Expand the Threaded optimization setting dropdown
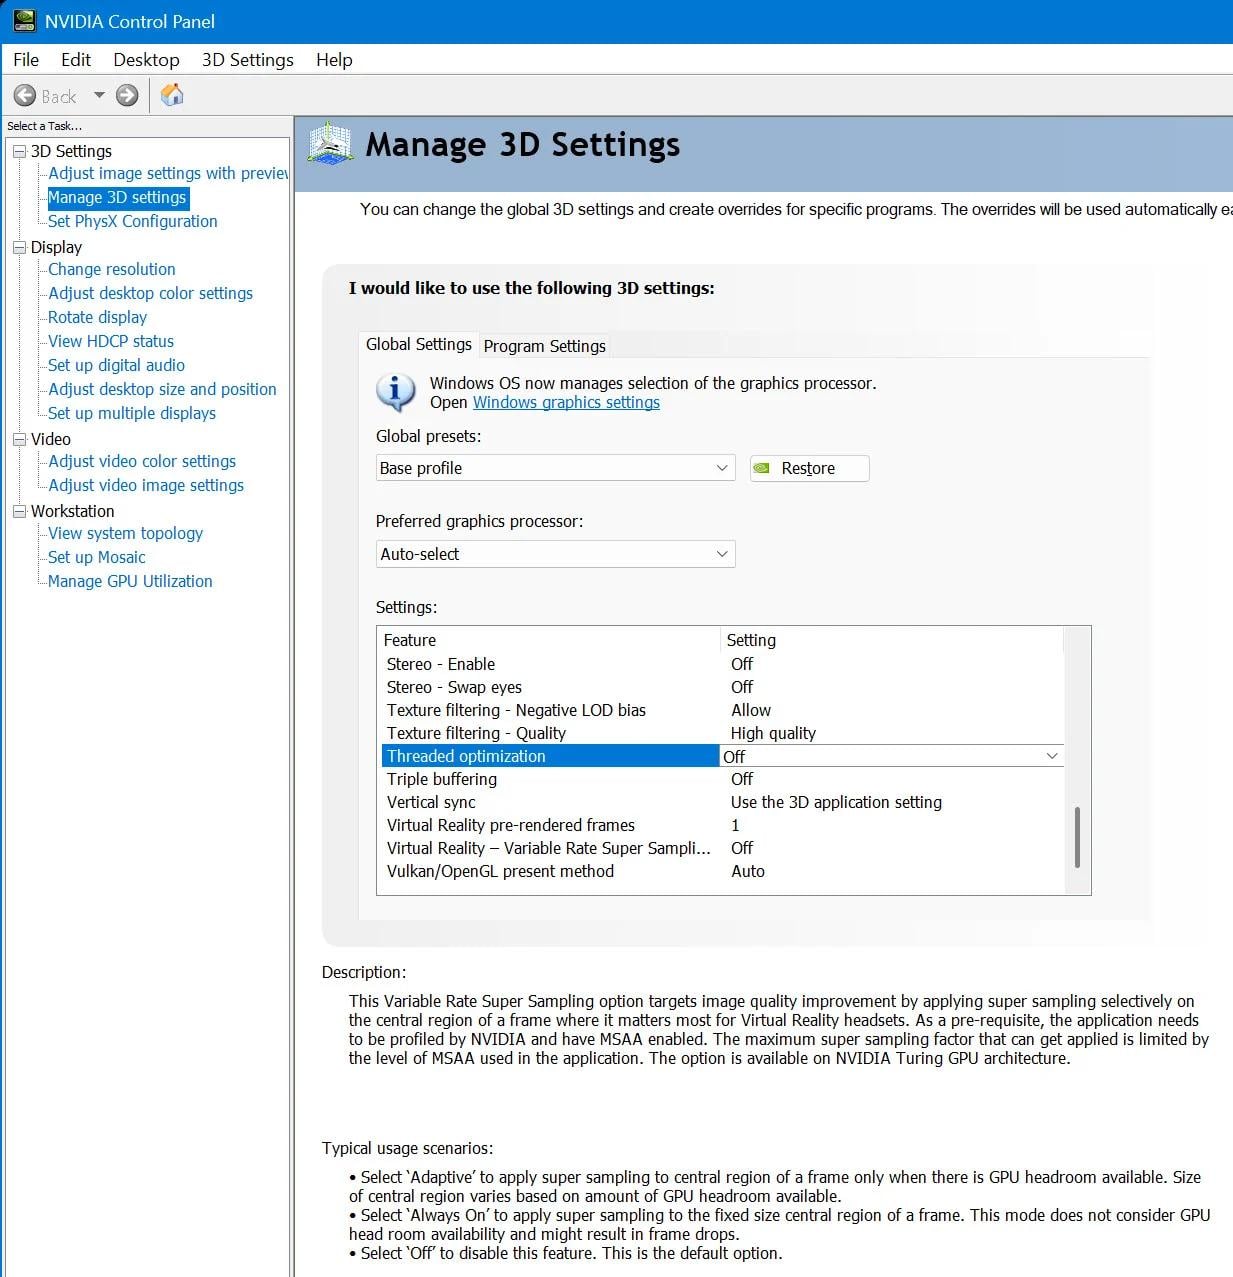This screenshot has width=1233, height=1277. [x=1051, y=756]
